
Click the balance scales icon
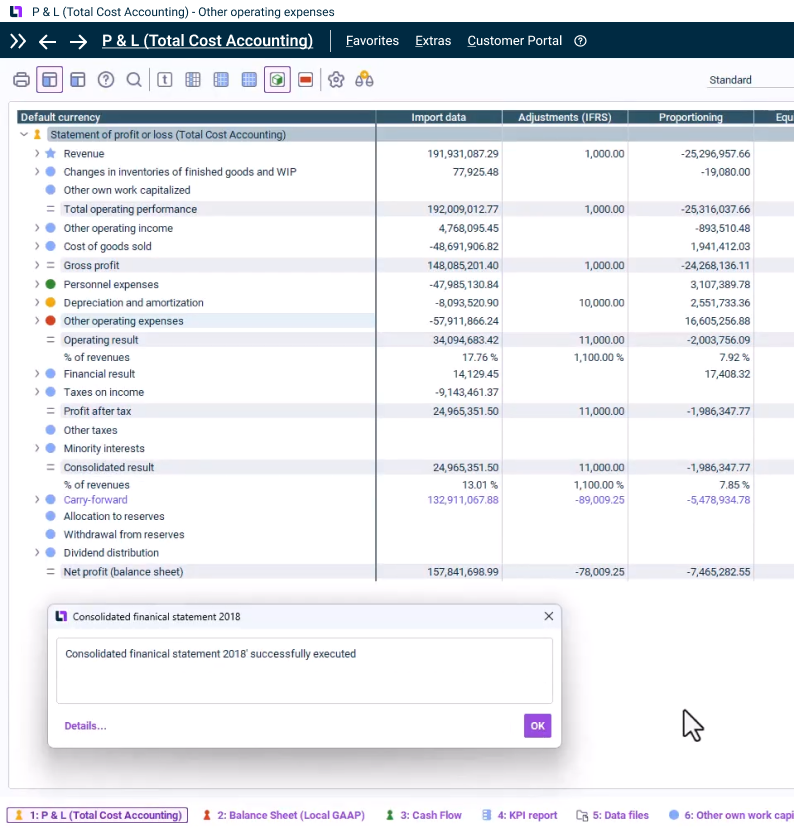click(x=364, y=80)
